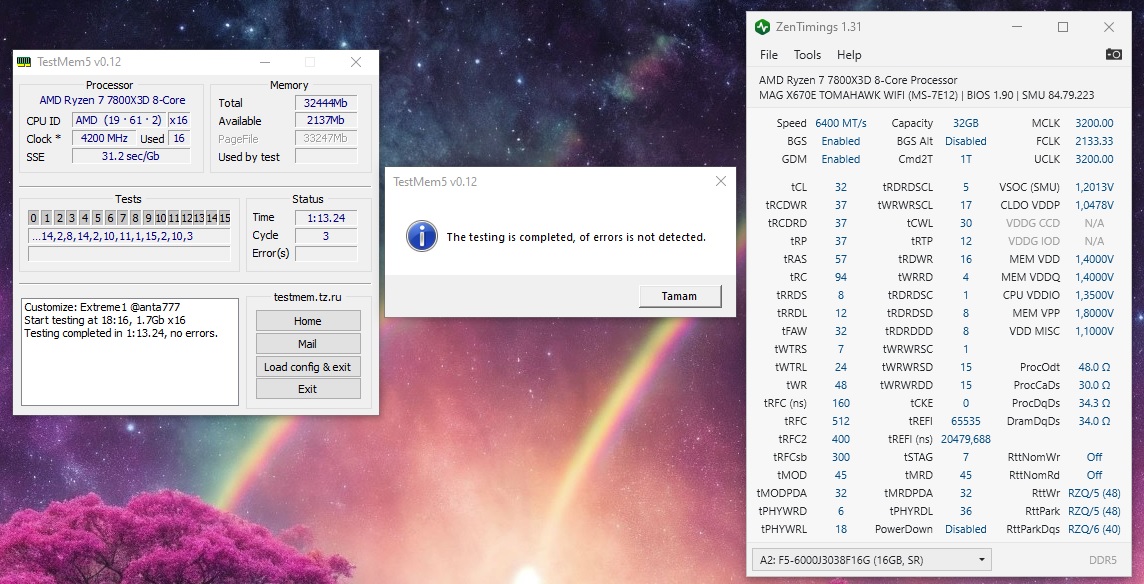The image size is (1144, 584).
Task: Click log line 'Customize: Extreme1 @anta777'
Action: [102, 307]
